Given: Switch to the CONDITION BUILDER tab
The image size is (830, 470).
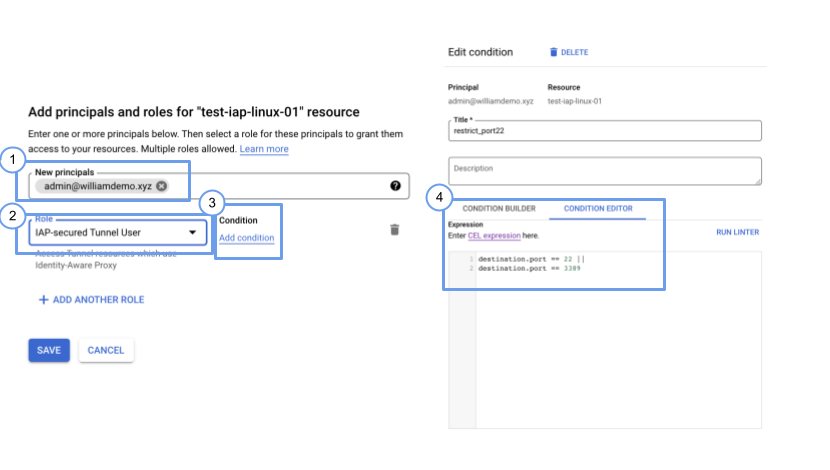Looking at the screenshot, I should tap(499, 209).
